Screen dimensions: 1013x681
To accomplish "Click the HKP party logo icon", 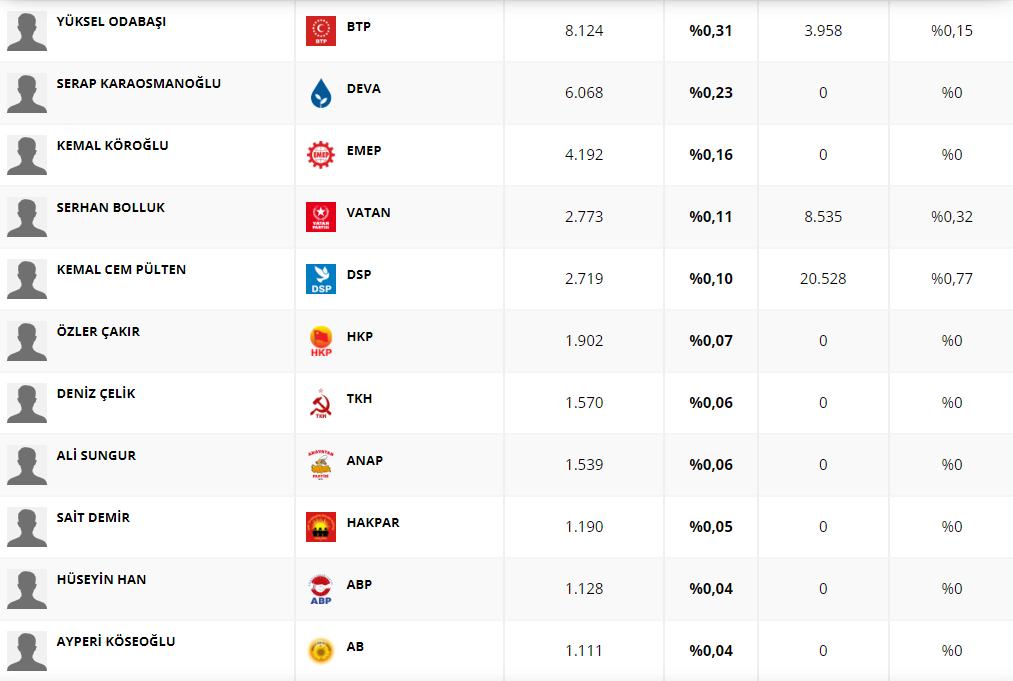I will 320,341.
